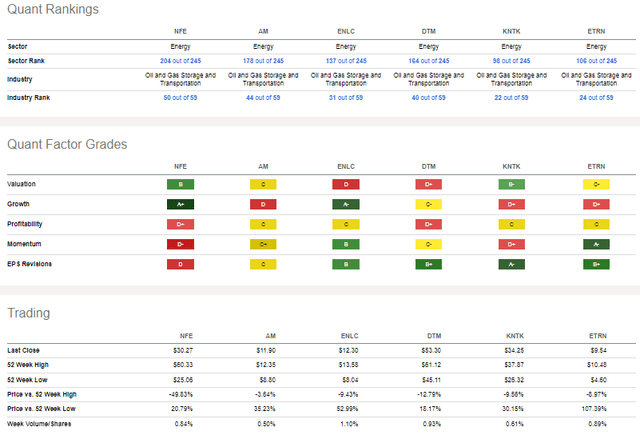Select ETRN Momentum grade badge
This screenshot has height=439, width=640.
pyautogui.click(x=596, y=244)
